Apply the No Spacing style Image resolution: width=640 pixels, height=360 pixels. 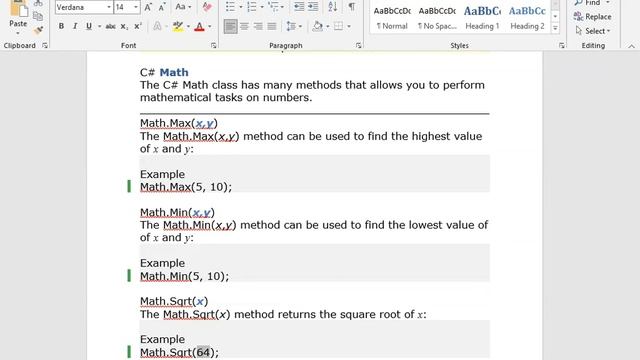tap(437, 18)
